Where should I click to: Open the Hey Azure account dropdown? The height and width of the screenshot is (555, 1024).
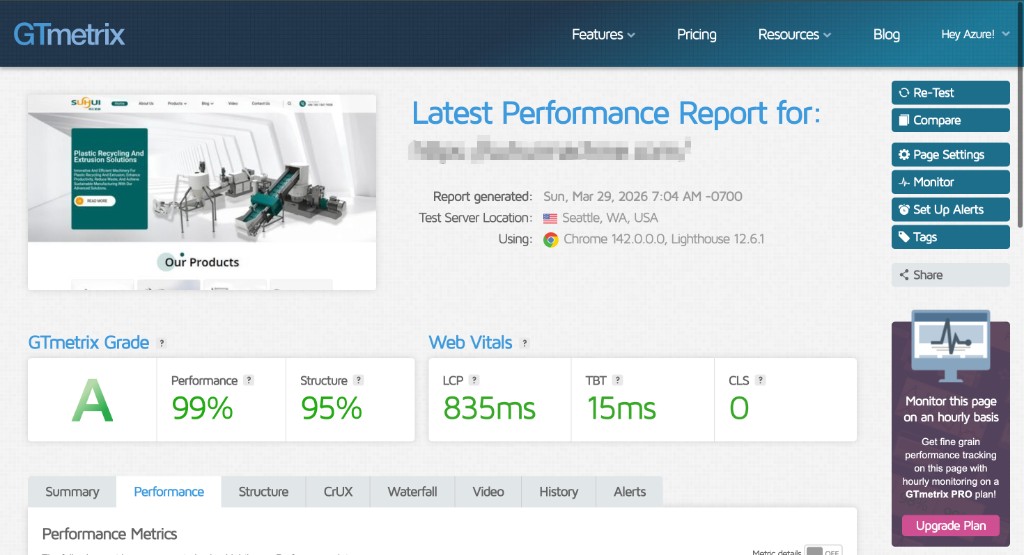pyautogui.click(x=975, y=34)
